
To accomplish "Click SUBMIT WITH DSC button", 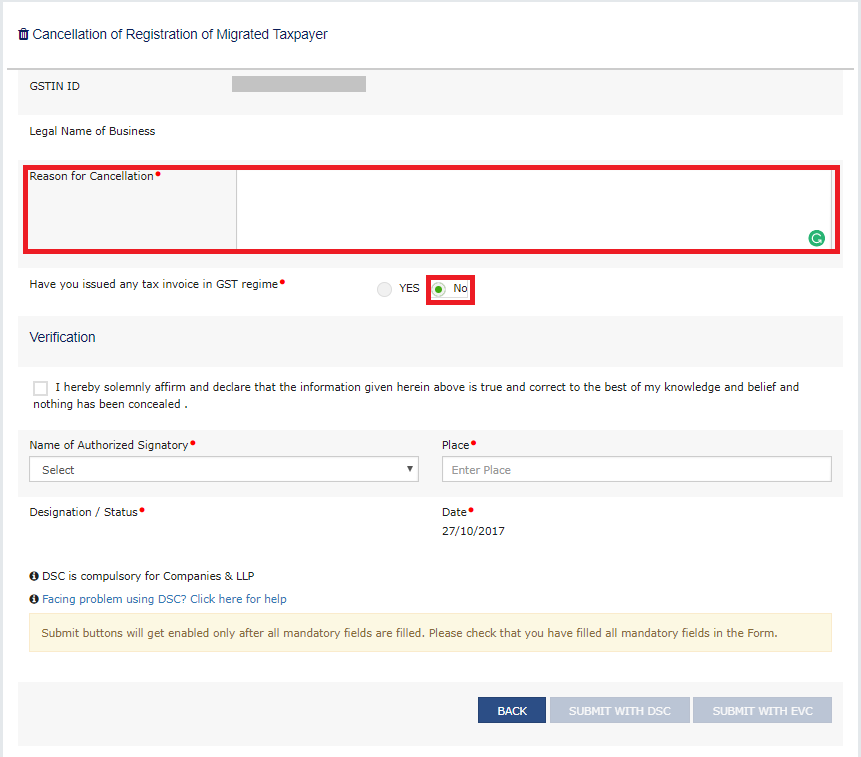I will 619,710.
